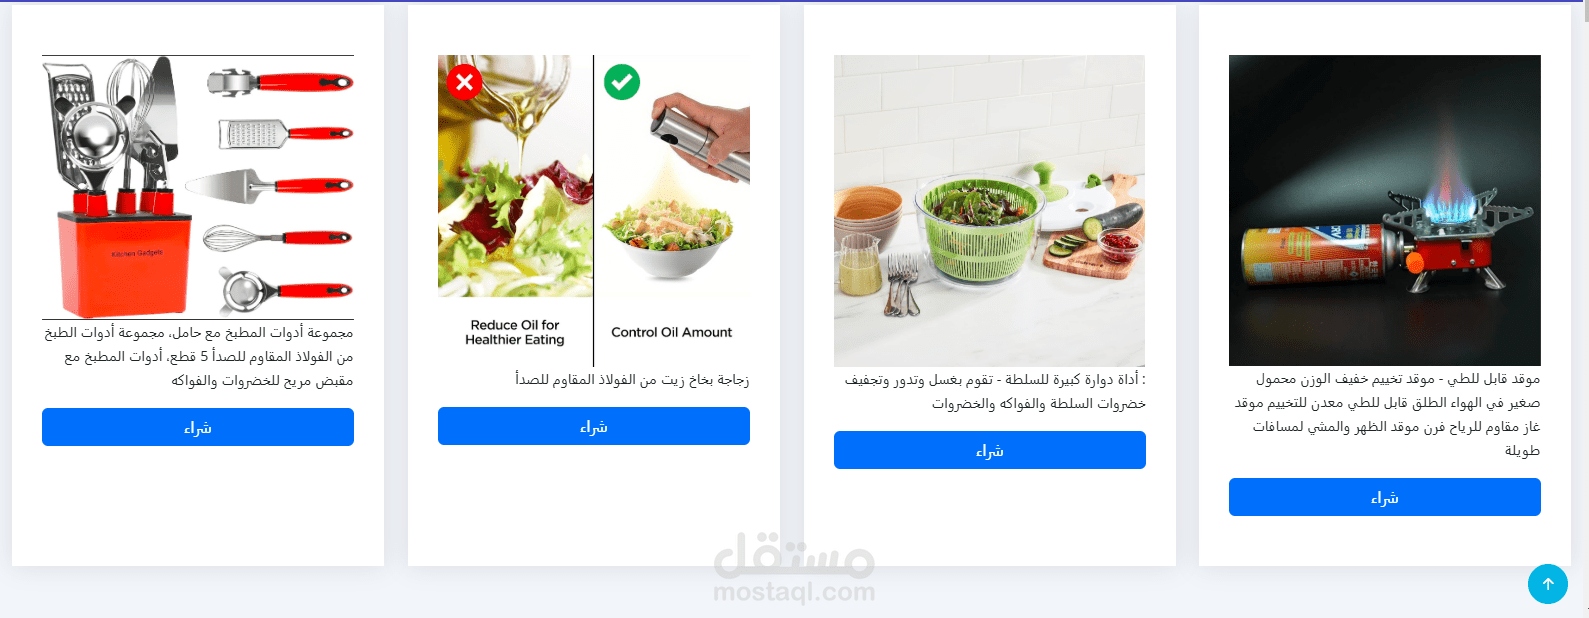Click the mostaql.com watermark logo
The image size is (1589, 618).
(x=794, y=566)
